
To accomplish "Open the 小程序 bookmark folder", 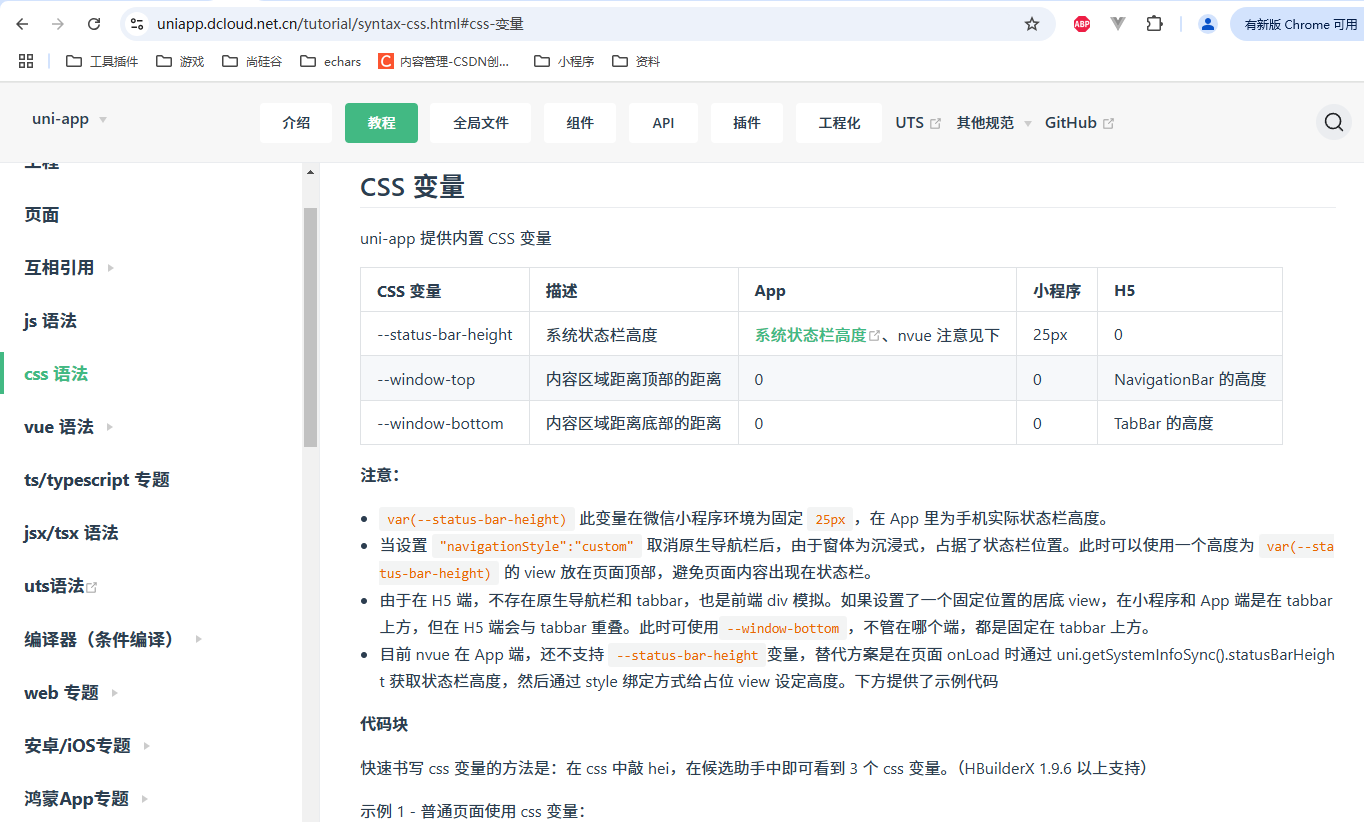I will click(x=565, y=61).
